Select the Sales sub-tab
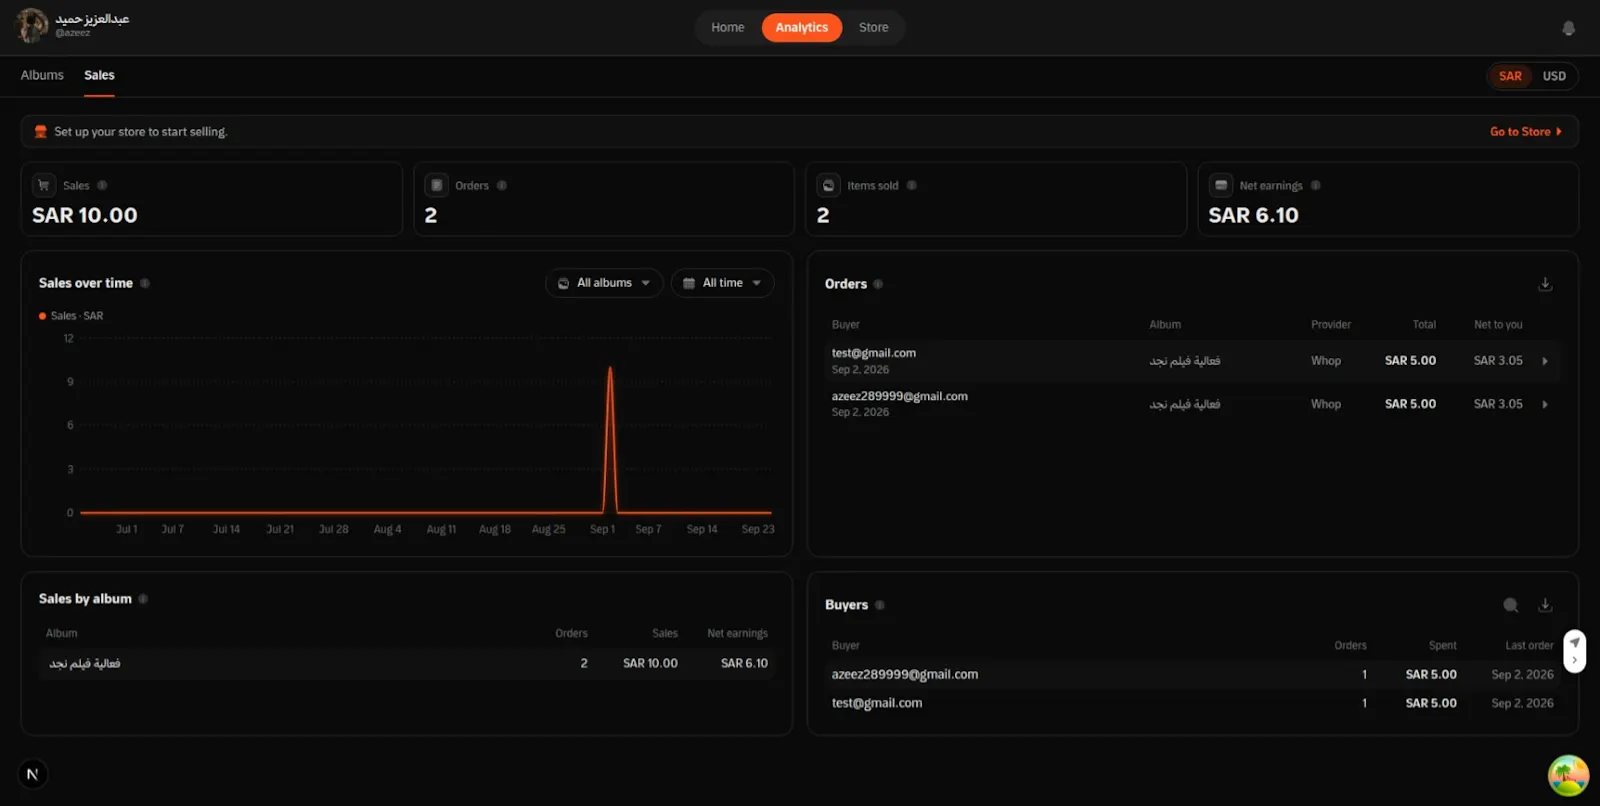1600x806 pixels. tap(99, 75)
